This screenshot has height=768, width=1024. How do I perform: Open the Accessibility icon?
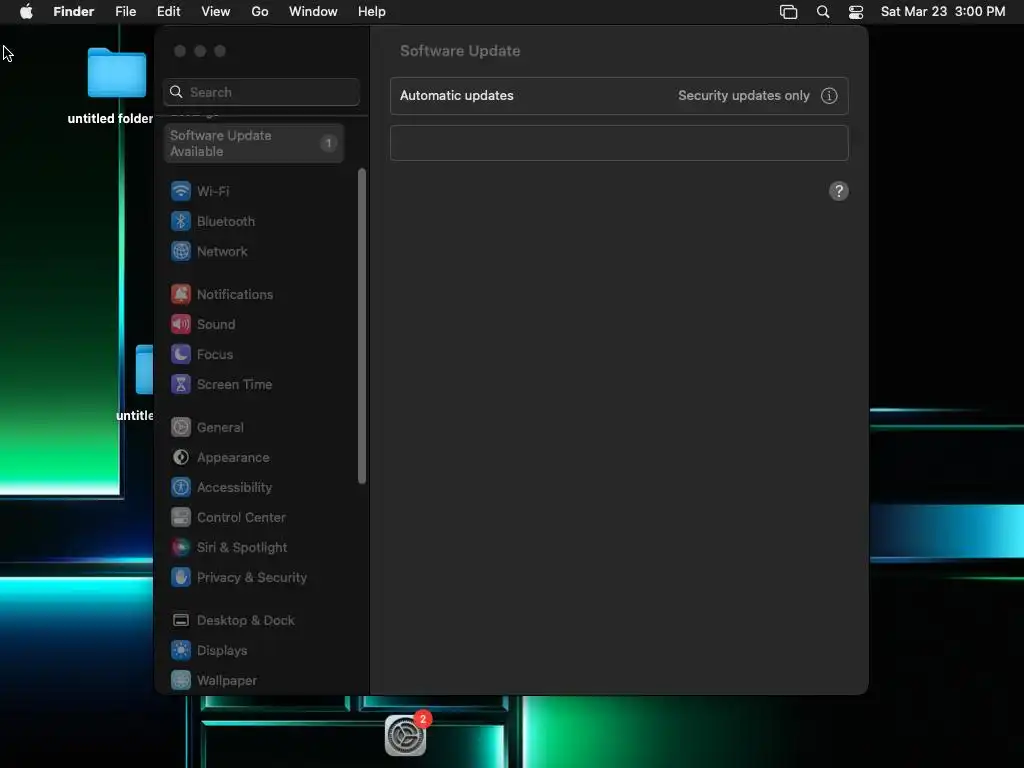click(181, 487)
